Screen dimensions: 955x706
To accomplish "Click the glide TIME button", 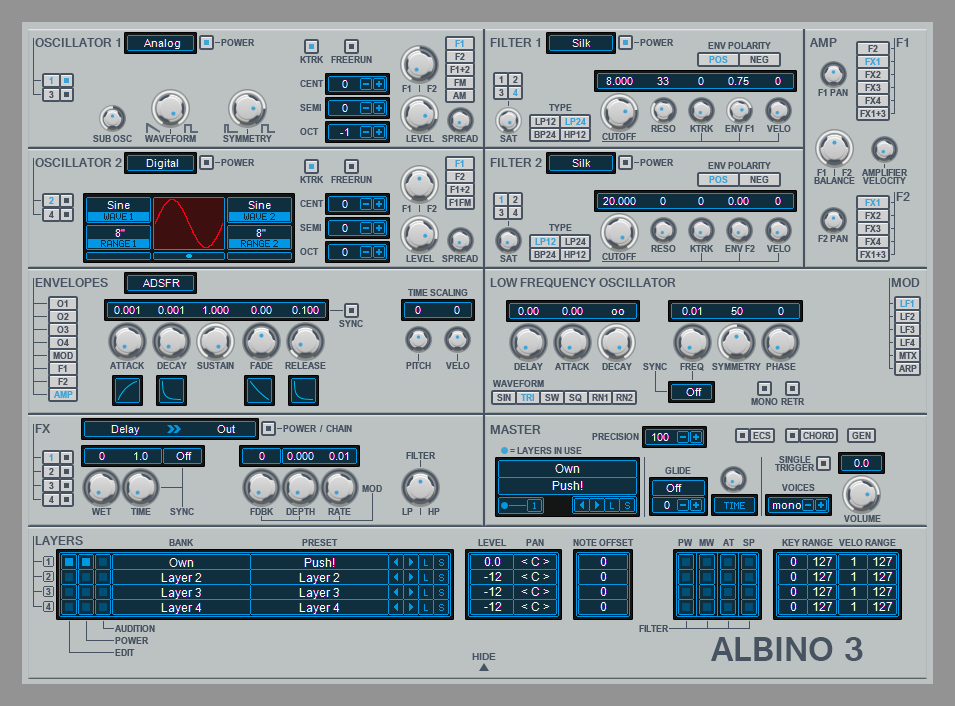I will tap(735, 505).
